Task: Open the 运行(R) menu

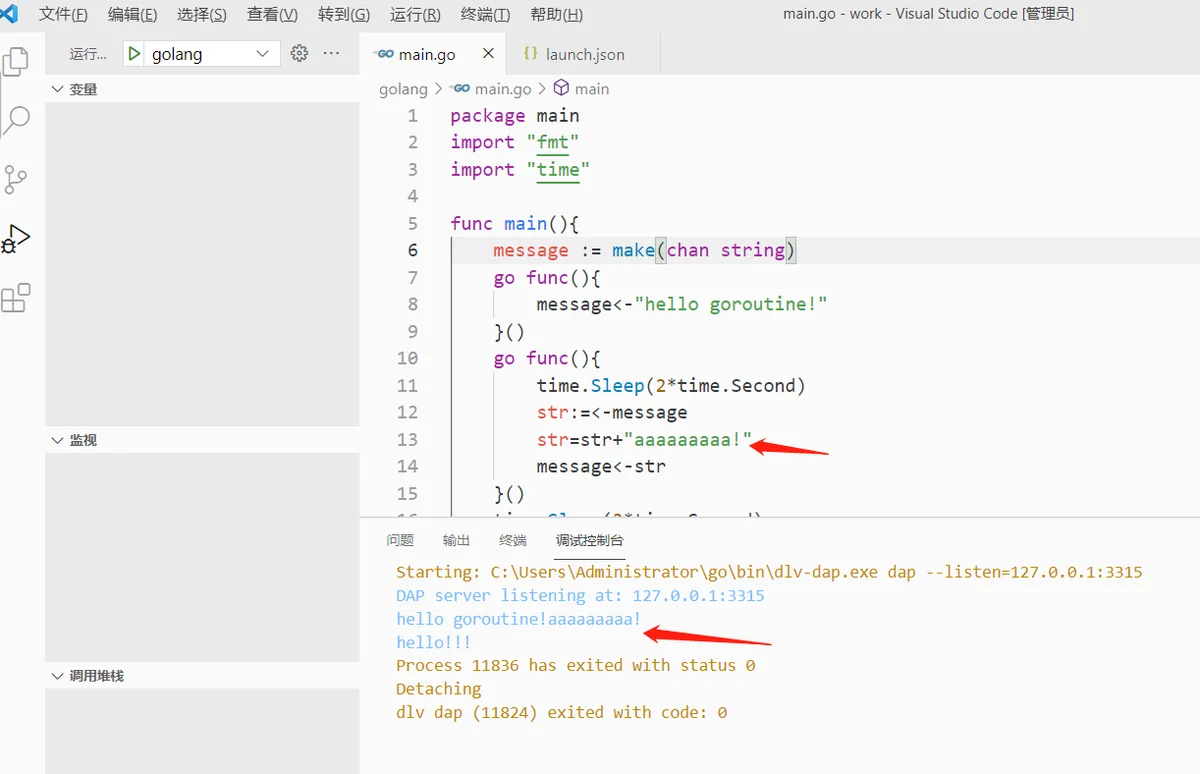Action: (415, 15)
